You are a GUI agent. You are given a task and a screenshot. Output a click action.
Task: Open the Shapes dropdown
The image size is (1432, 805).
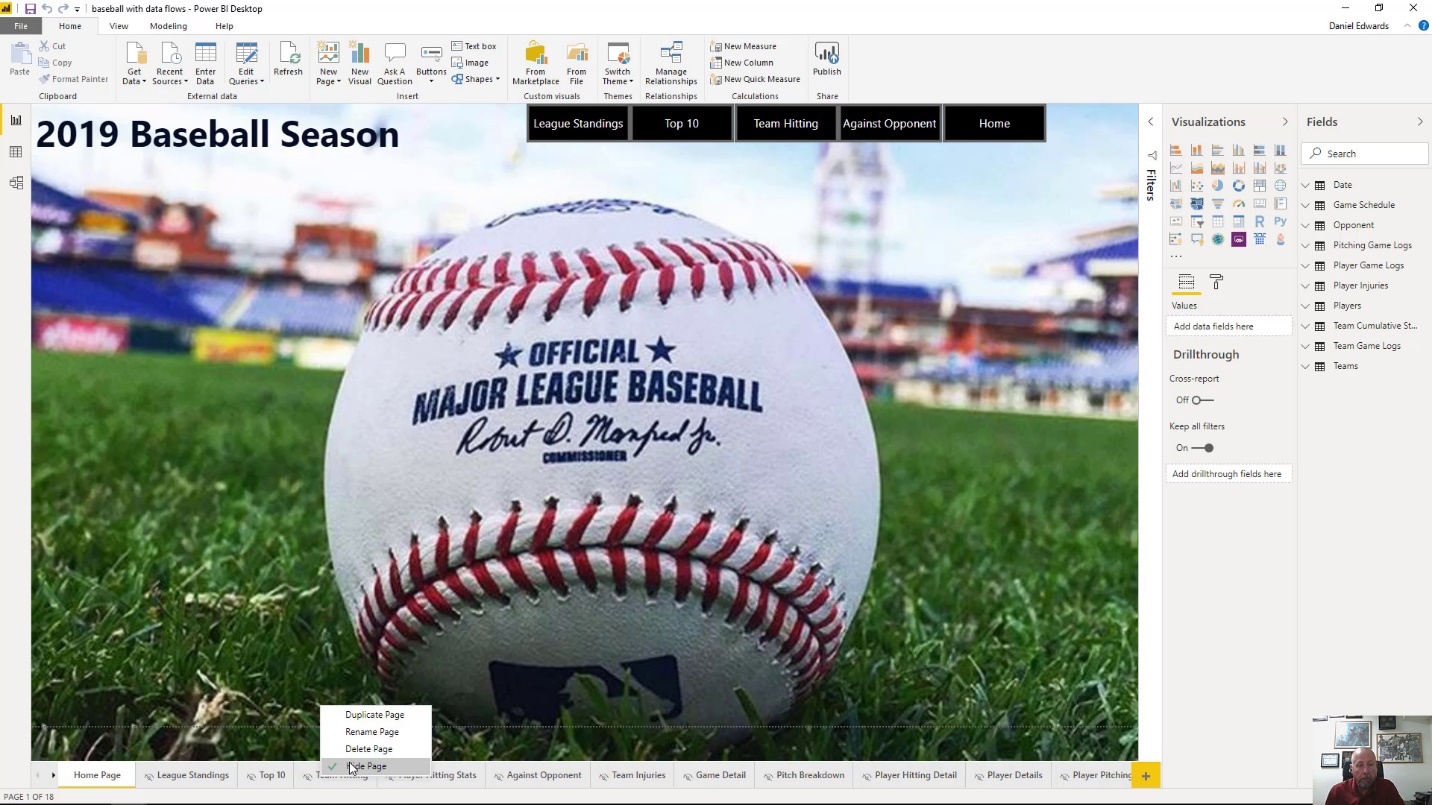pyautogui.click(x=475, y=79)
